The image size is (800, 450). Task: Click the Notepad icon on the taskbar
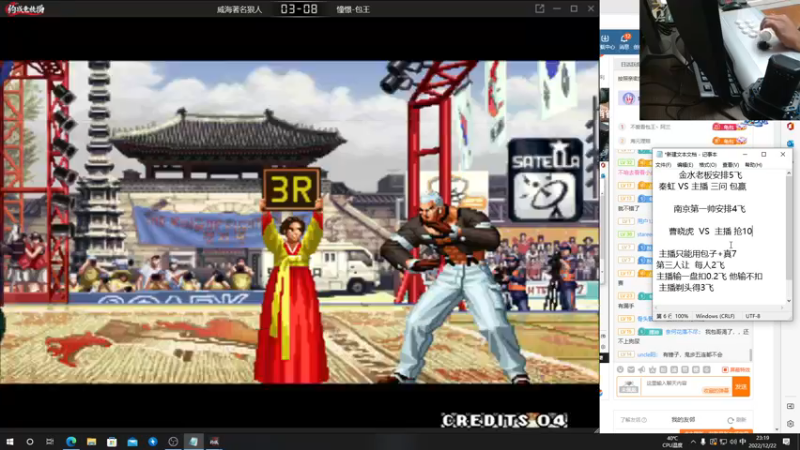193,441
